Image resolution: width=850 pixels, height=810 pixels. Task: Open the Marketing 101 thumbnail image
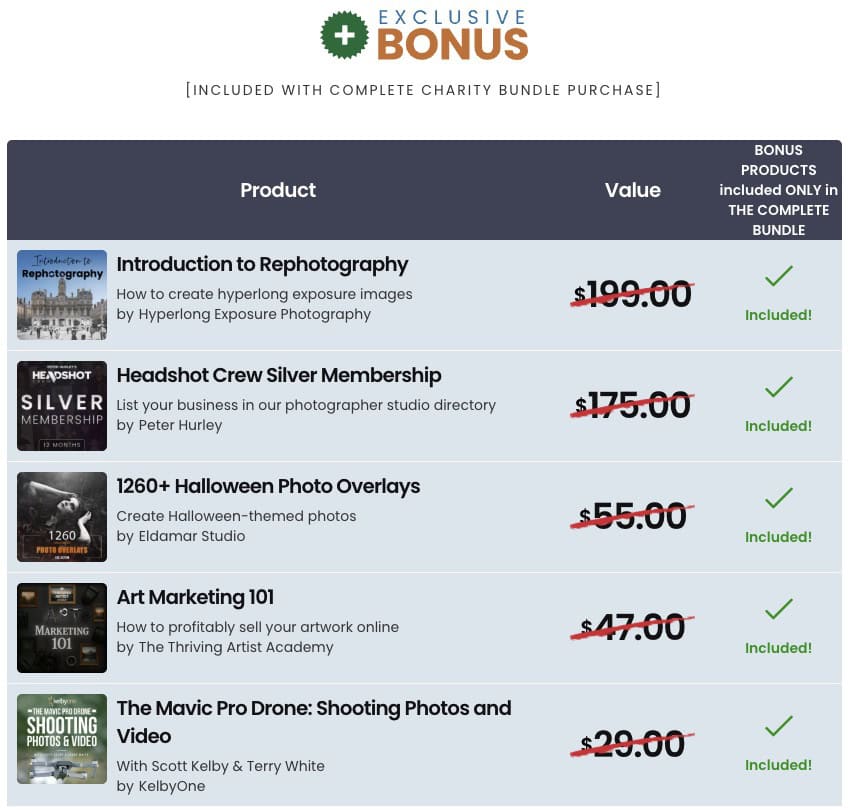click(62, 628)
